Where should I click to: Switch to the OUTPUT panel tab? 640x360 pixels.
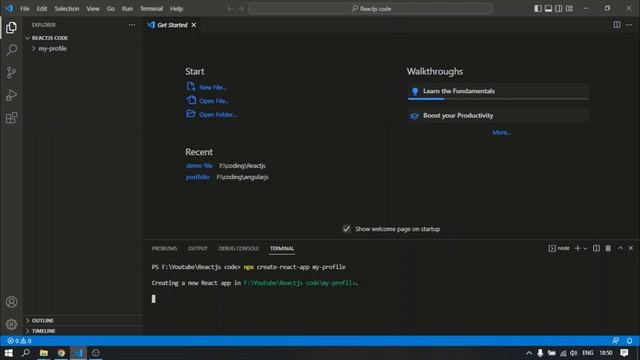click(x=198, y=248)
